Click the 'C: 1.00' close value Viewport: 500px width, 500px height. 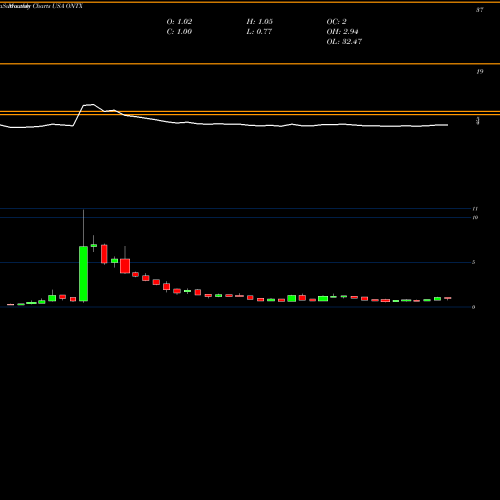click(x=179, y=32)
